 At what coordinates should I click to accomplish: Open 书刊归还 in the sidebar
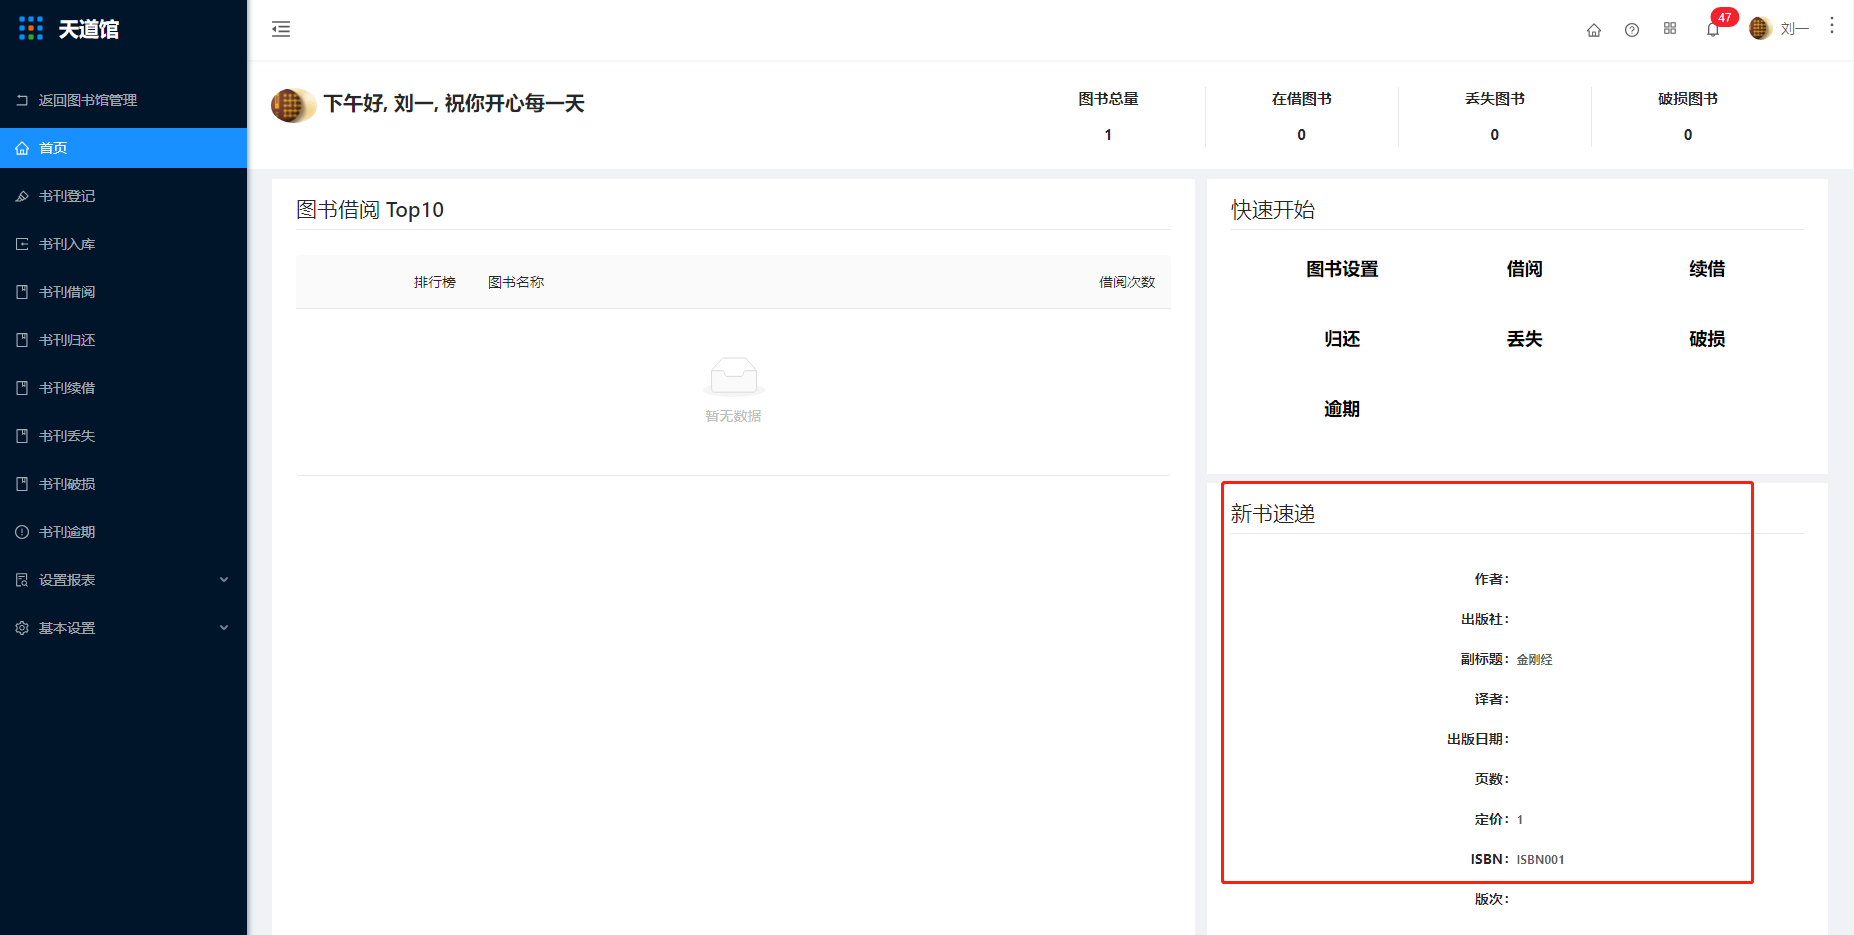tap(123, 340)
